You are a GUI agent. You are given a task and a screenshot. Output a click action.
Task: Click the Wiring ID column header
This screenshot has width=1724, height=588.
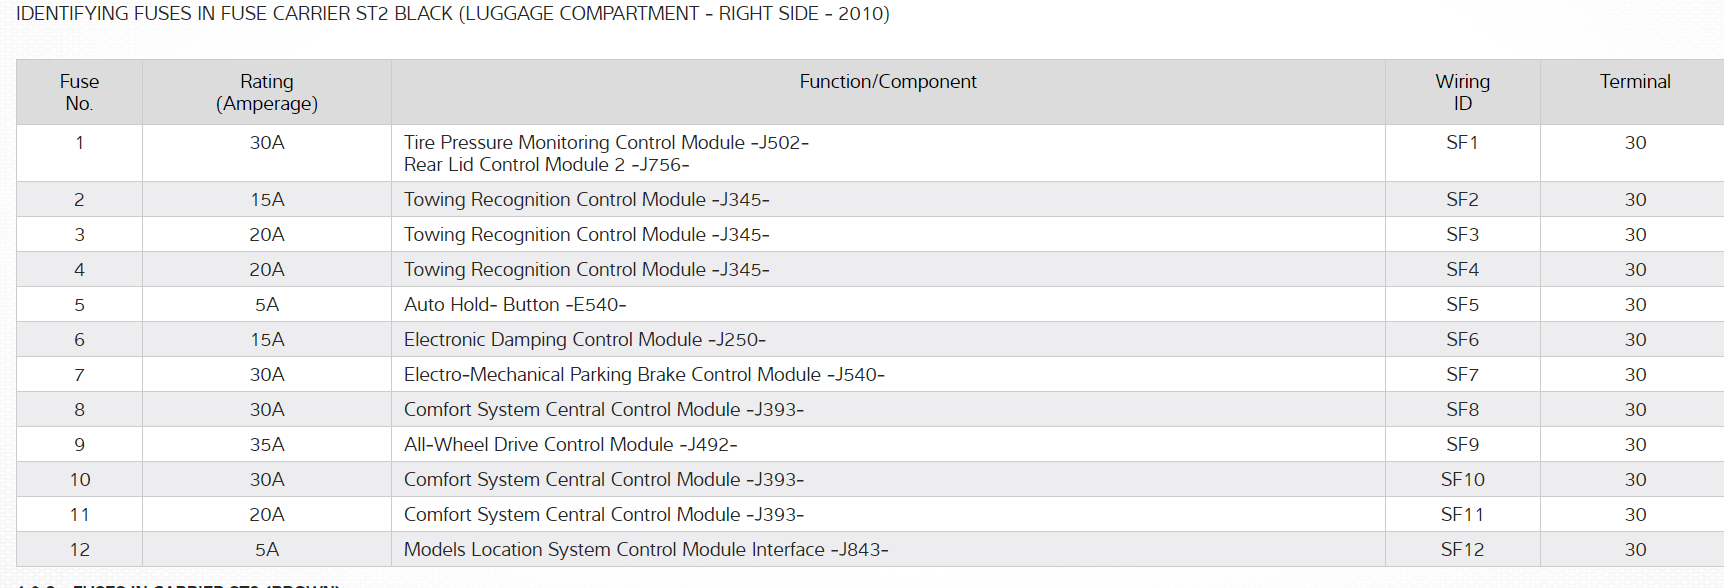click(1462, 92)
